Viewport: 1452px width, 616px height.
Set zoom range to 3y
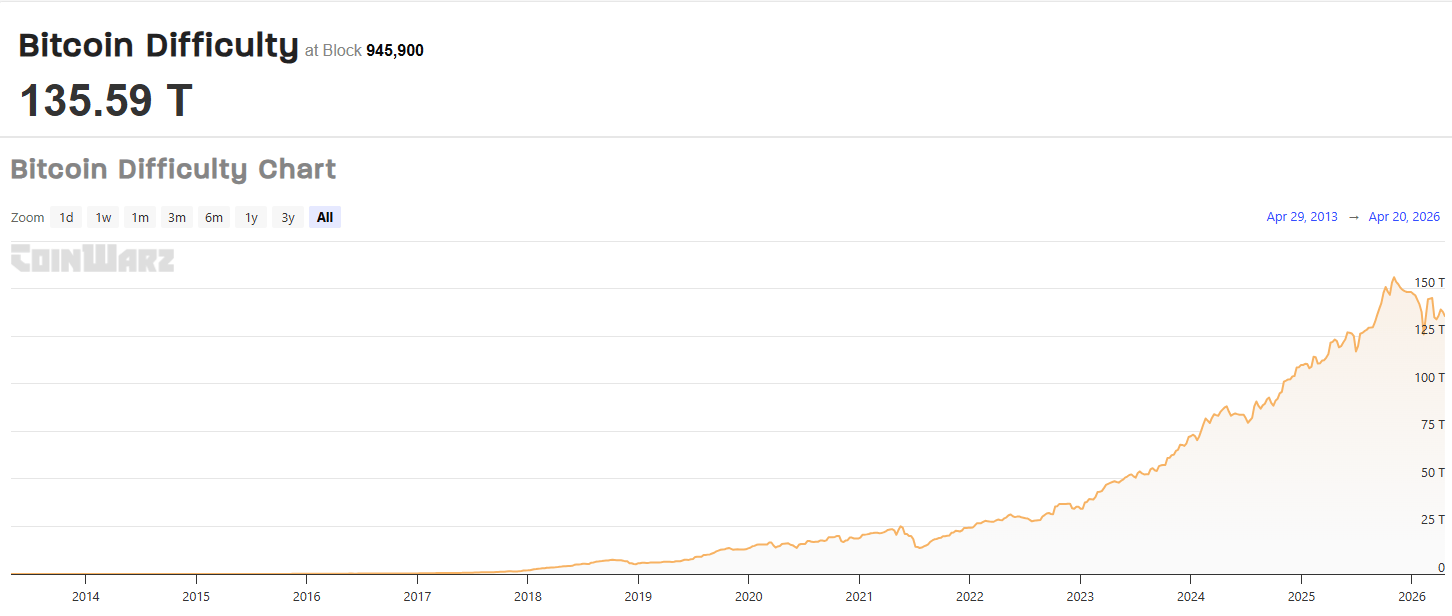tap(288, 217)
